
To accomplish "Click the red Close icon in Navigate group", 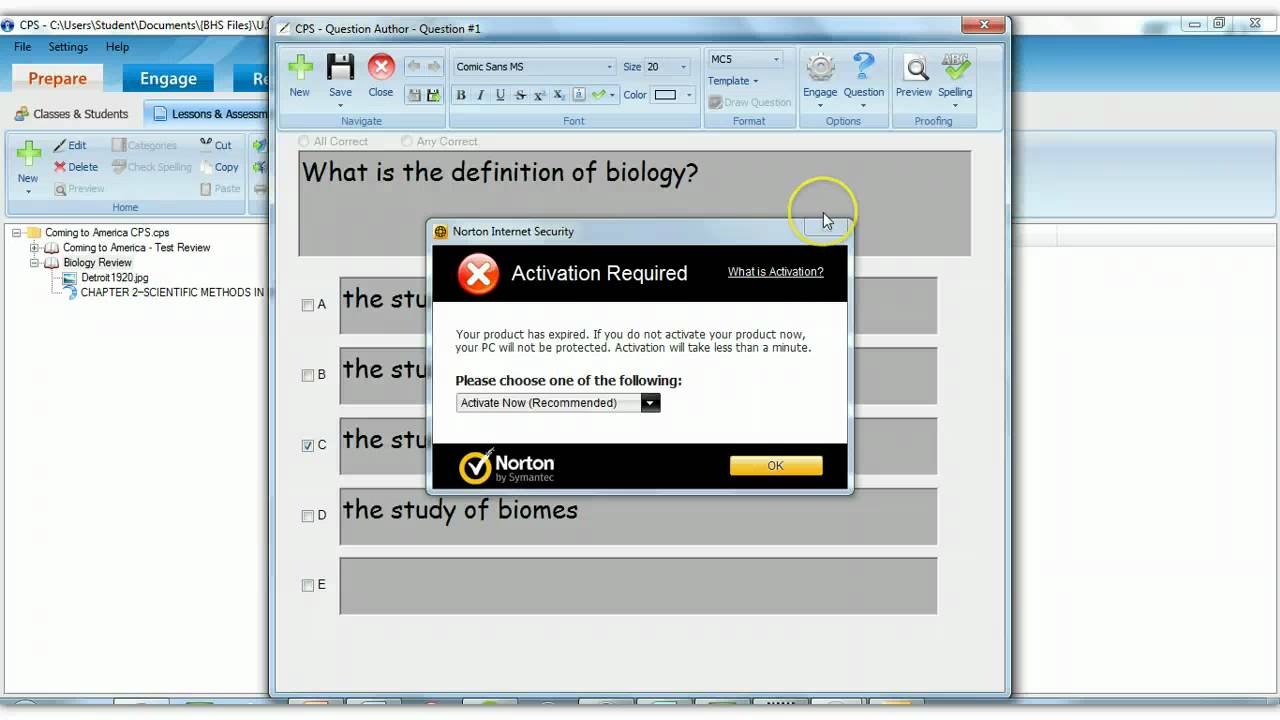I will pyautogui.click(x=381, y=67).
